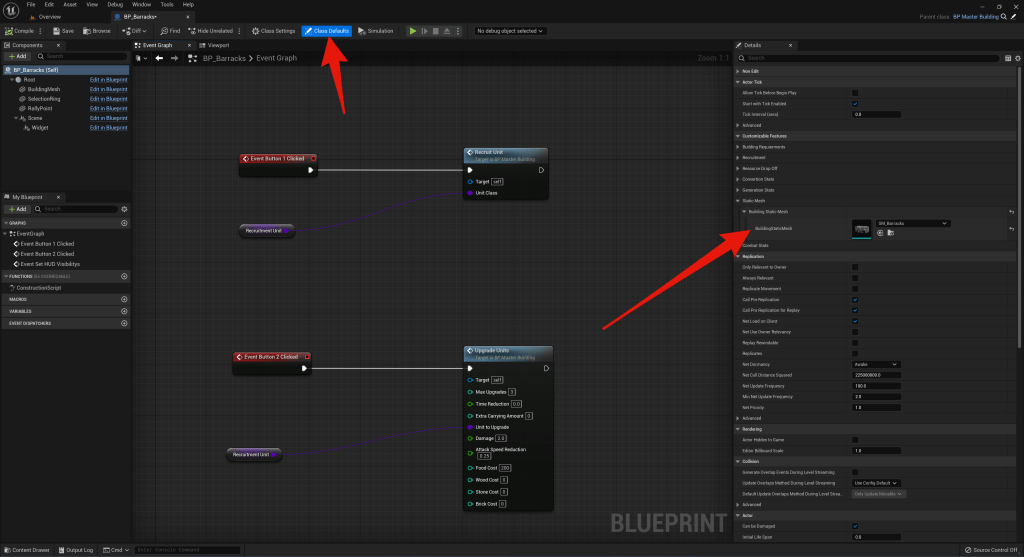Image resolution: width=1024 pixels, height=557 pixels.
Task: Save the blueprint with the Save icon
Action: tap(63, 31)
